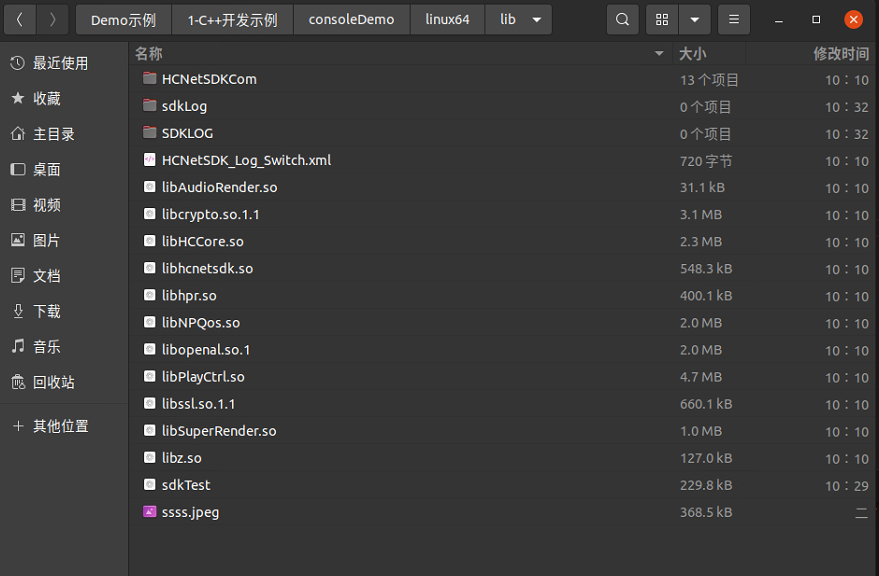The image size is (879, 576).
Task: Click size value 720 字节
Action: 706,161
